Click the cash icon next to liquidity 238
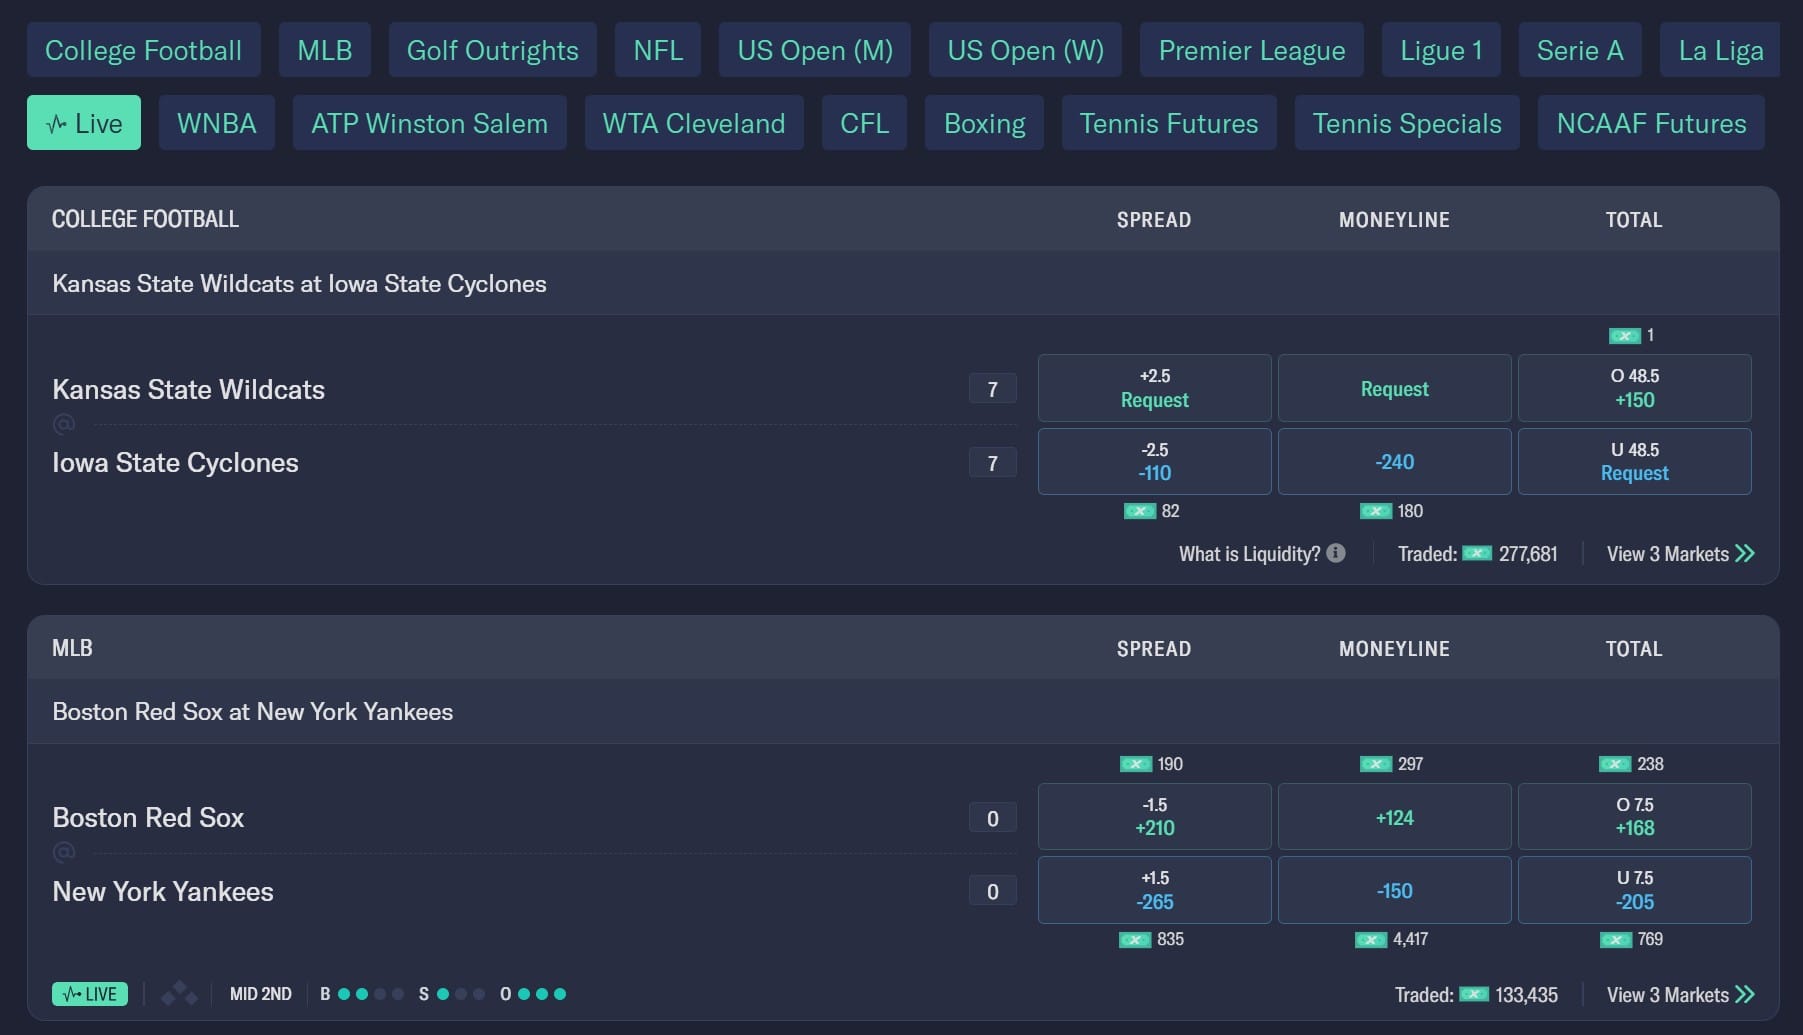1803x1035 pixels. pyautogui.click(x=1616, y=764)
